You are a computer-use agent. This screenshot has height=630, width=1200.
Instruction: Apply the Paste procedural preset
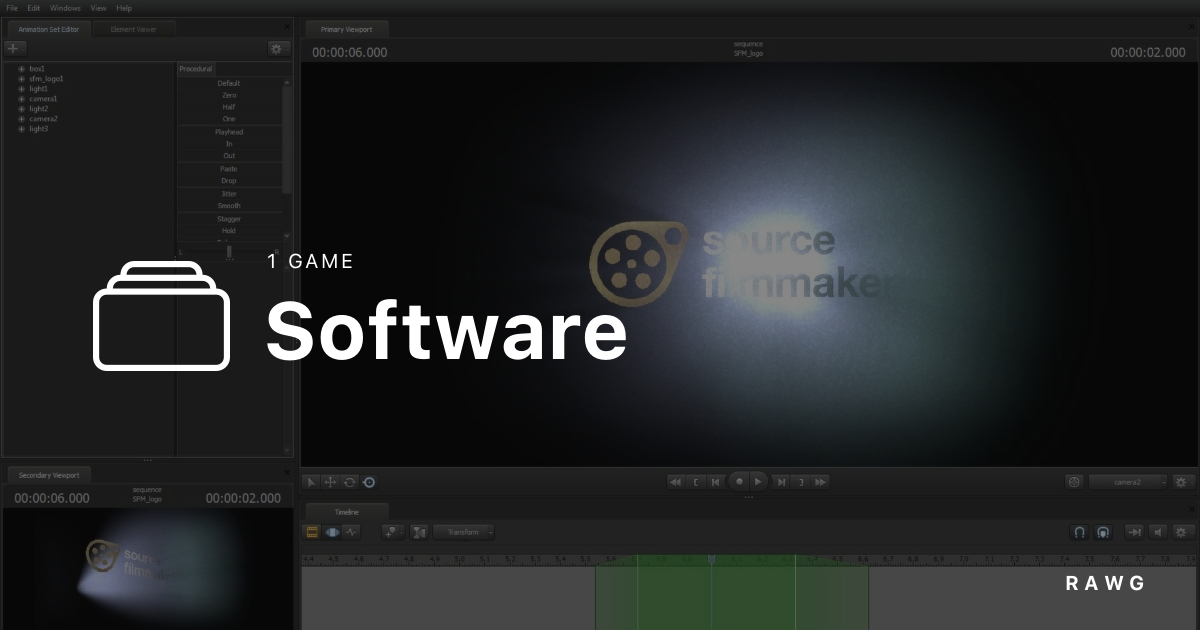pos(229,169)
